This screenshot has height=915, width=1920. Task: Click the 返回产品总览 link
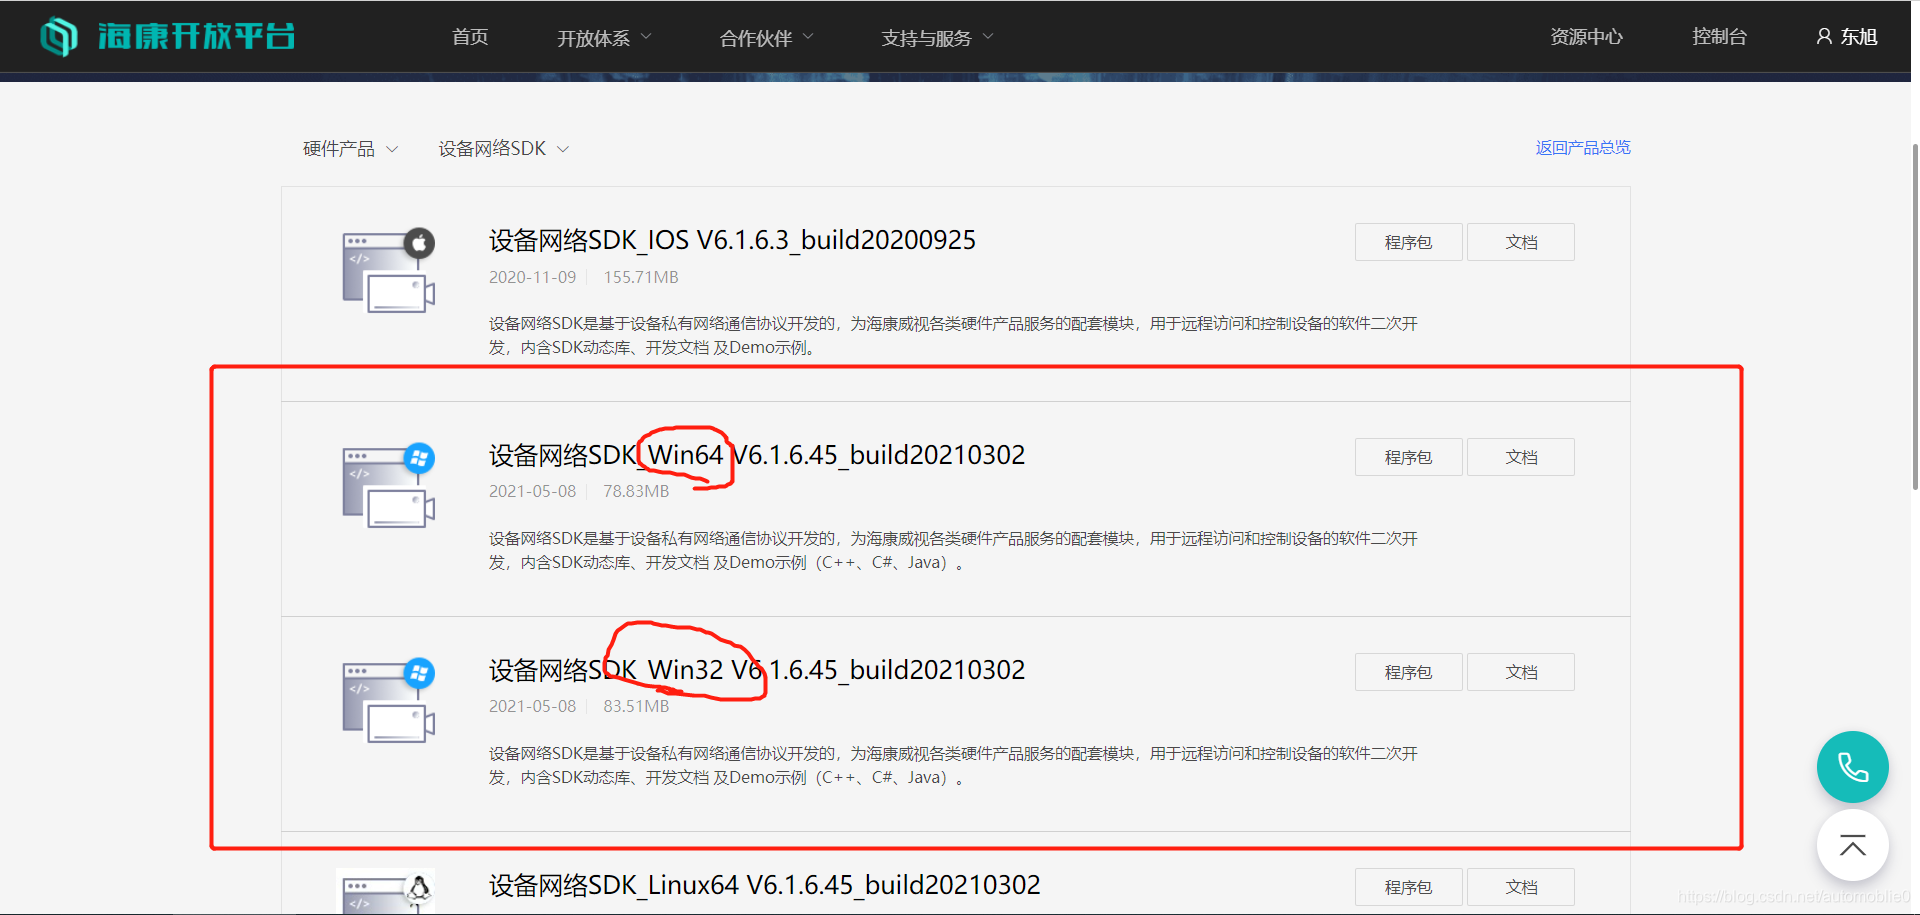pyautogui.click(x=1583, y=148)
